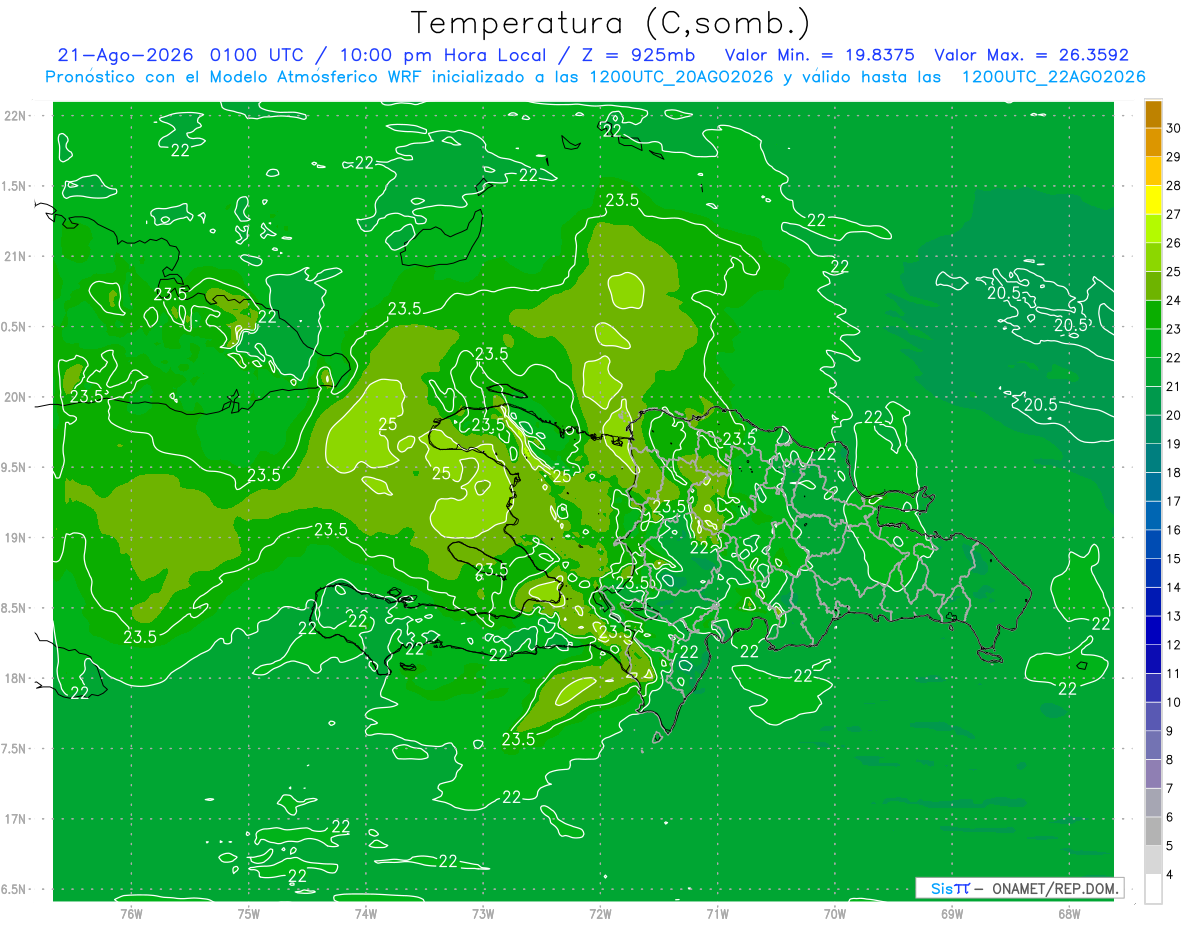This screenshot has width=1200, height=927.
Task: Click legend value '30' on color bar
Action: 1173,128
